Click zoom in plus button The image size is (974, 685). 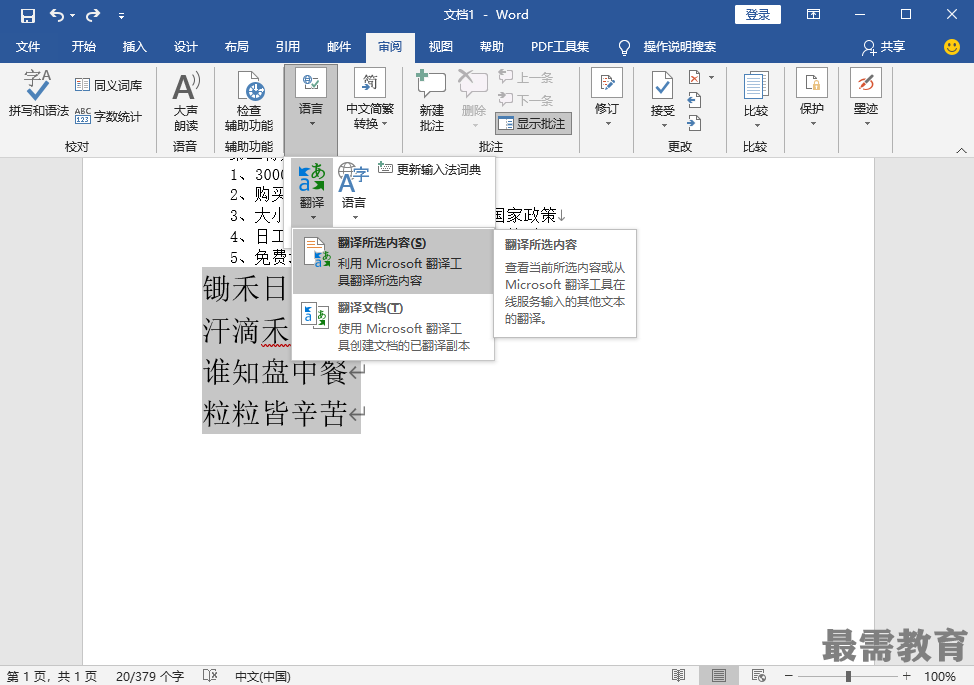coord(906,676)
